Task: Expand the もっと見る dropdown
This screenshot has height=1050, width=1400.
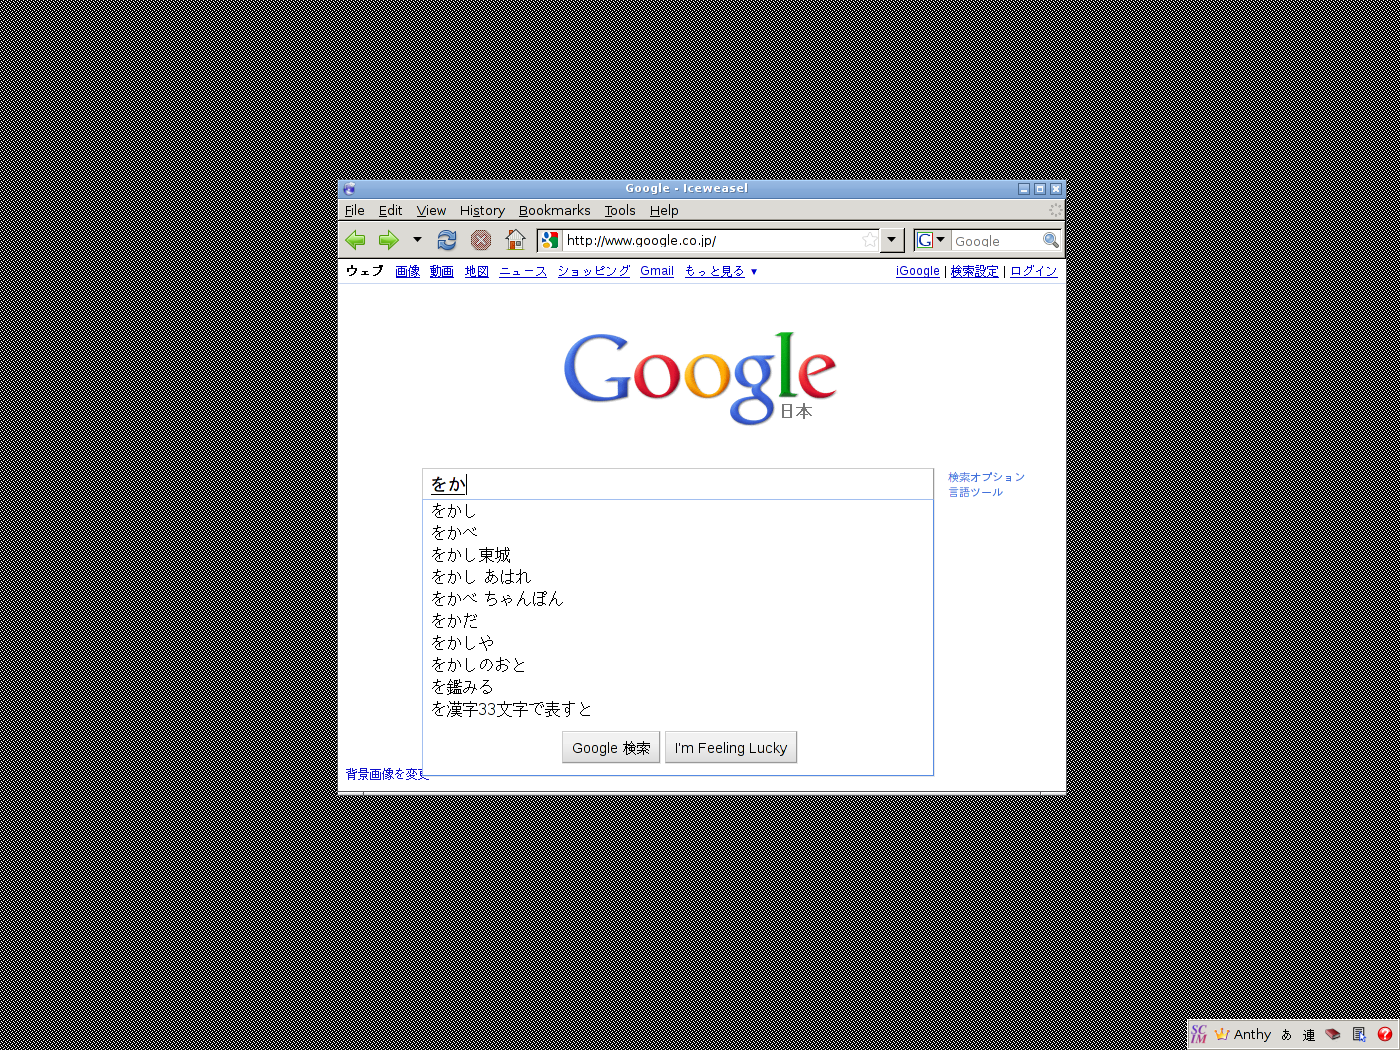Action: point(721,271)
